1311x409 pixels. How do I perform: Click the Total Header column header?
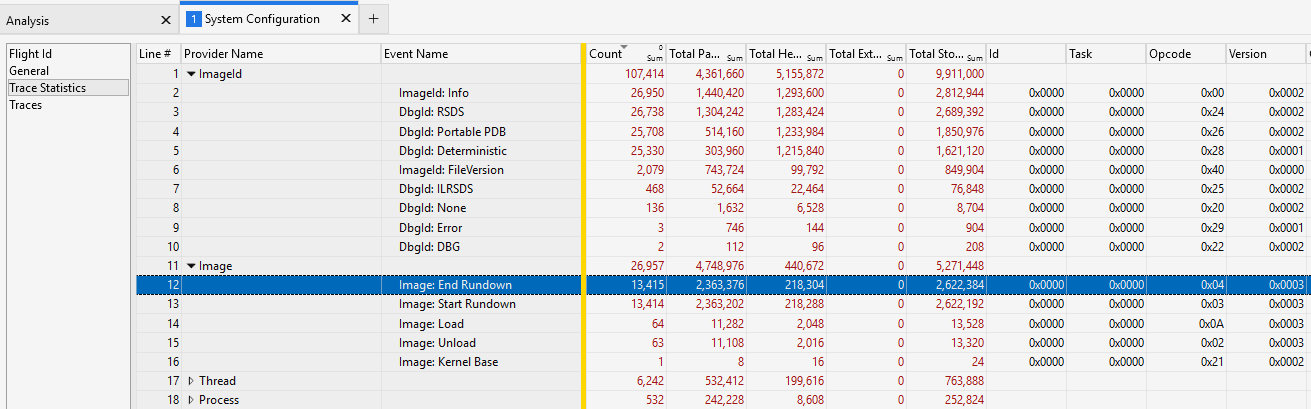(x=785, y=54)
